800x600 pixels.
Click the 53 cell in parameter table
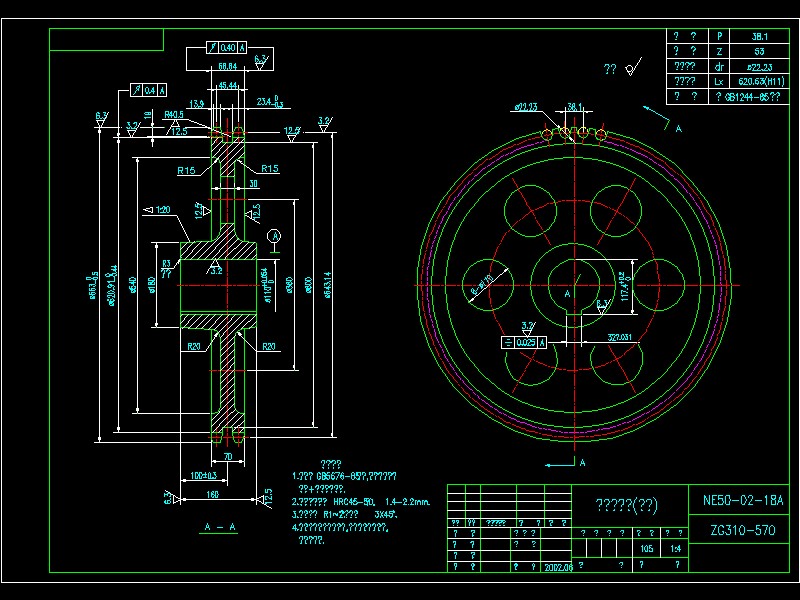[x=759, y=52]
